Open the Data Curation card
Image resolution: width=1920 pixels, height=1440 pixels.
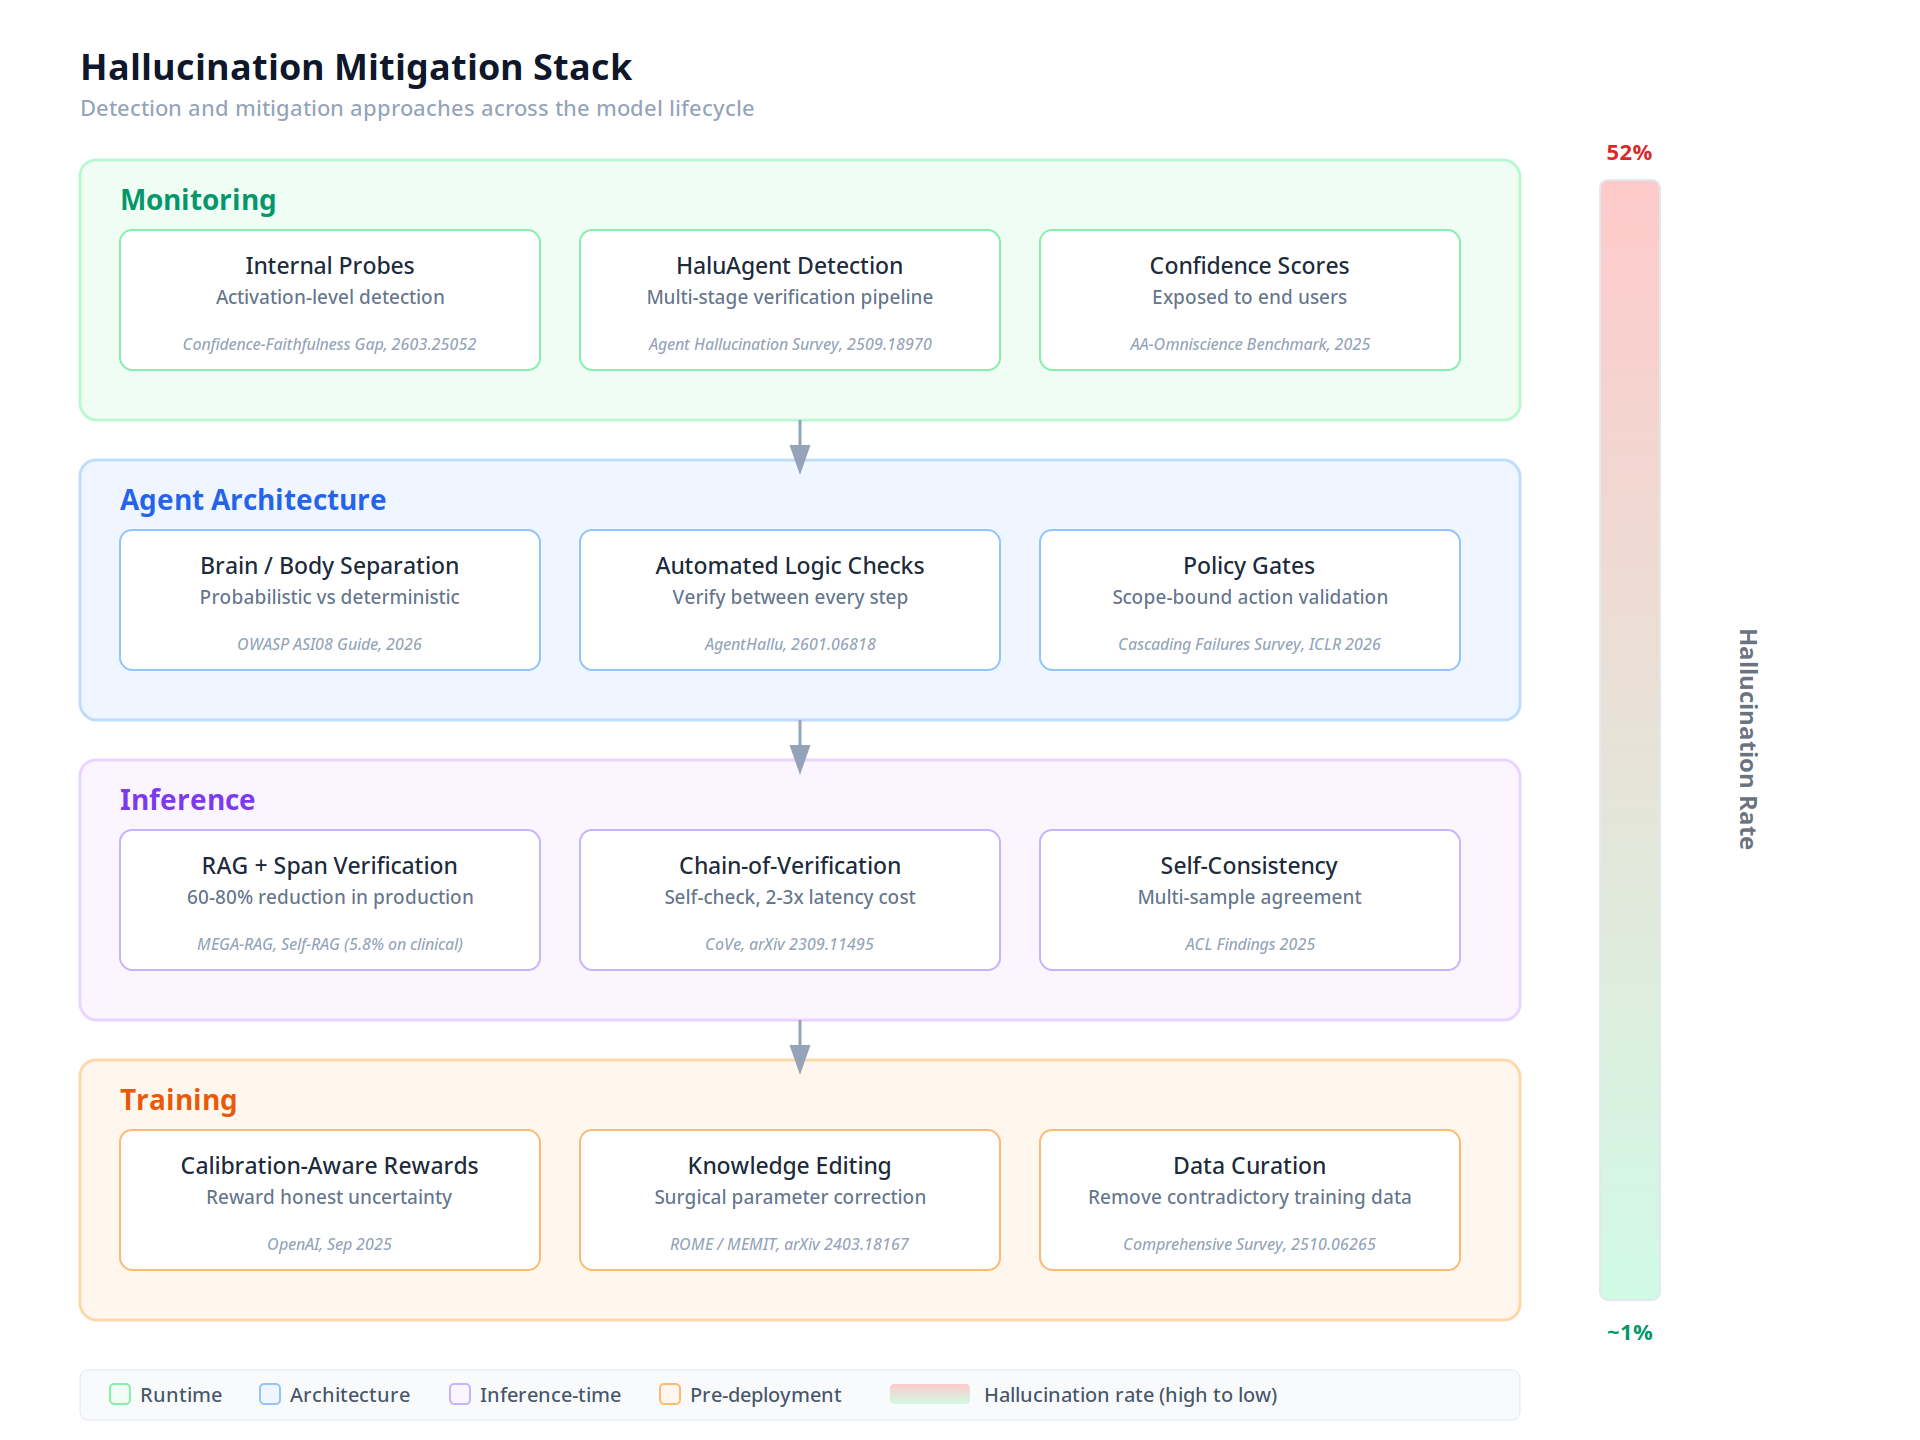point(1249,1199)
